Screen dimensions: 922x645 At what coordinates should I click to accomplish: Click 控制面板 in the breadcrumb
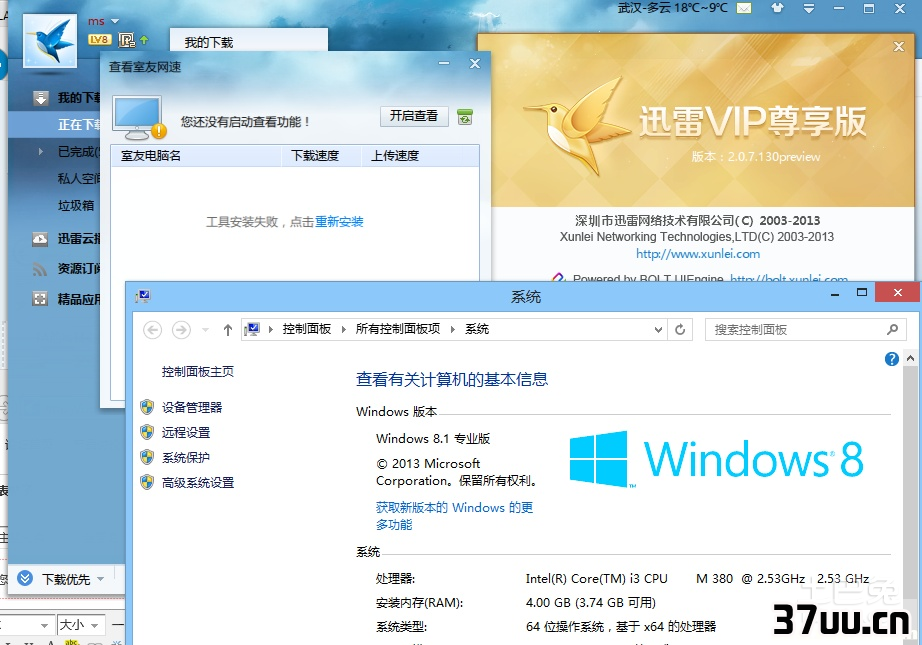click(x=306, y=329)
